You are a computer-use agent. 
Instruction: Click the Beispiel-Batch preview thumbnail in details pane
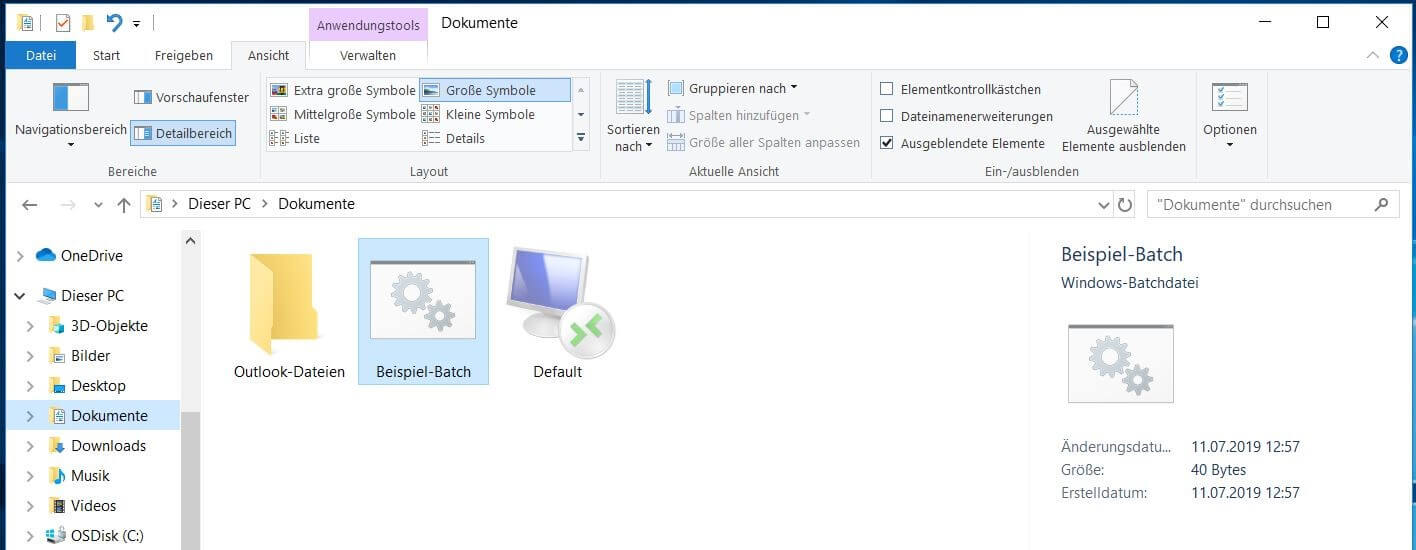(x=1120, y=363)
